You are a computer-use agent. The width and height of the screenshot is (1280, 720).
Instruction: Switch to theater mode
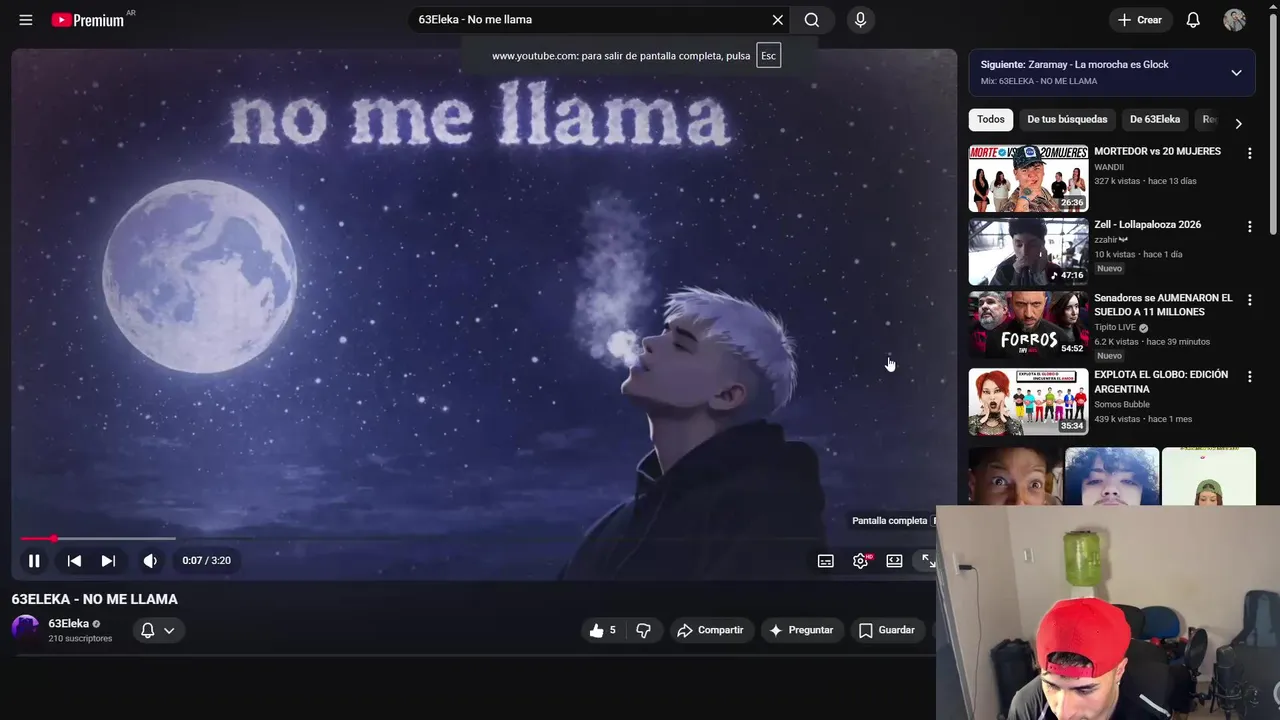point(894,561)
